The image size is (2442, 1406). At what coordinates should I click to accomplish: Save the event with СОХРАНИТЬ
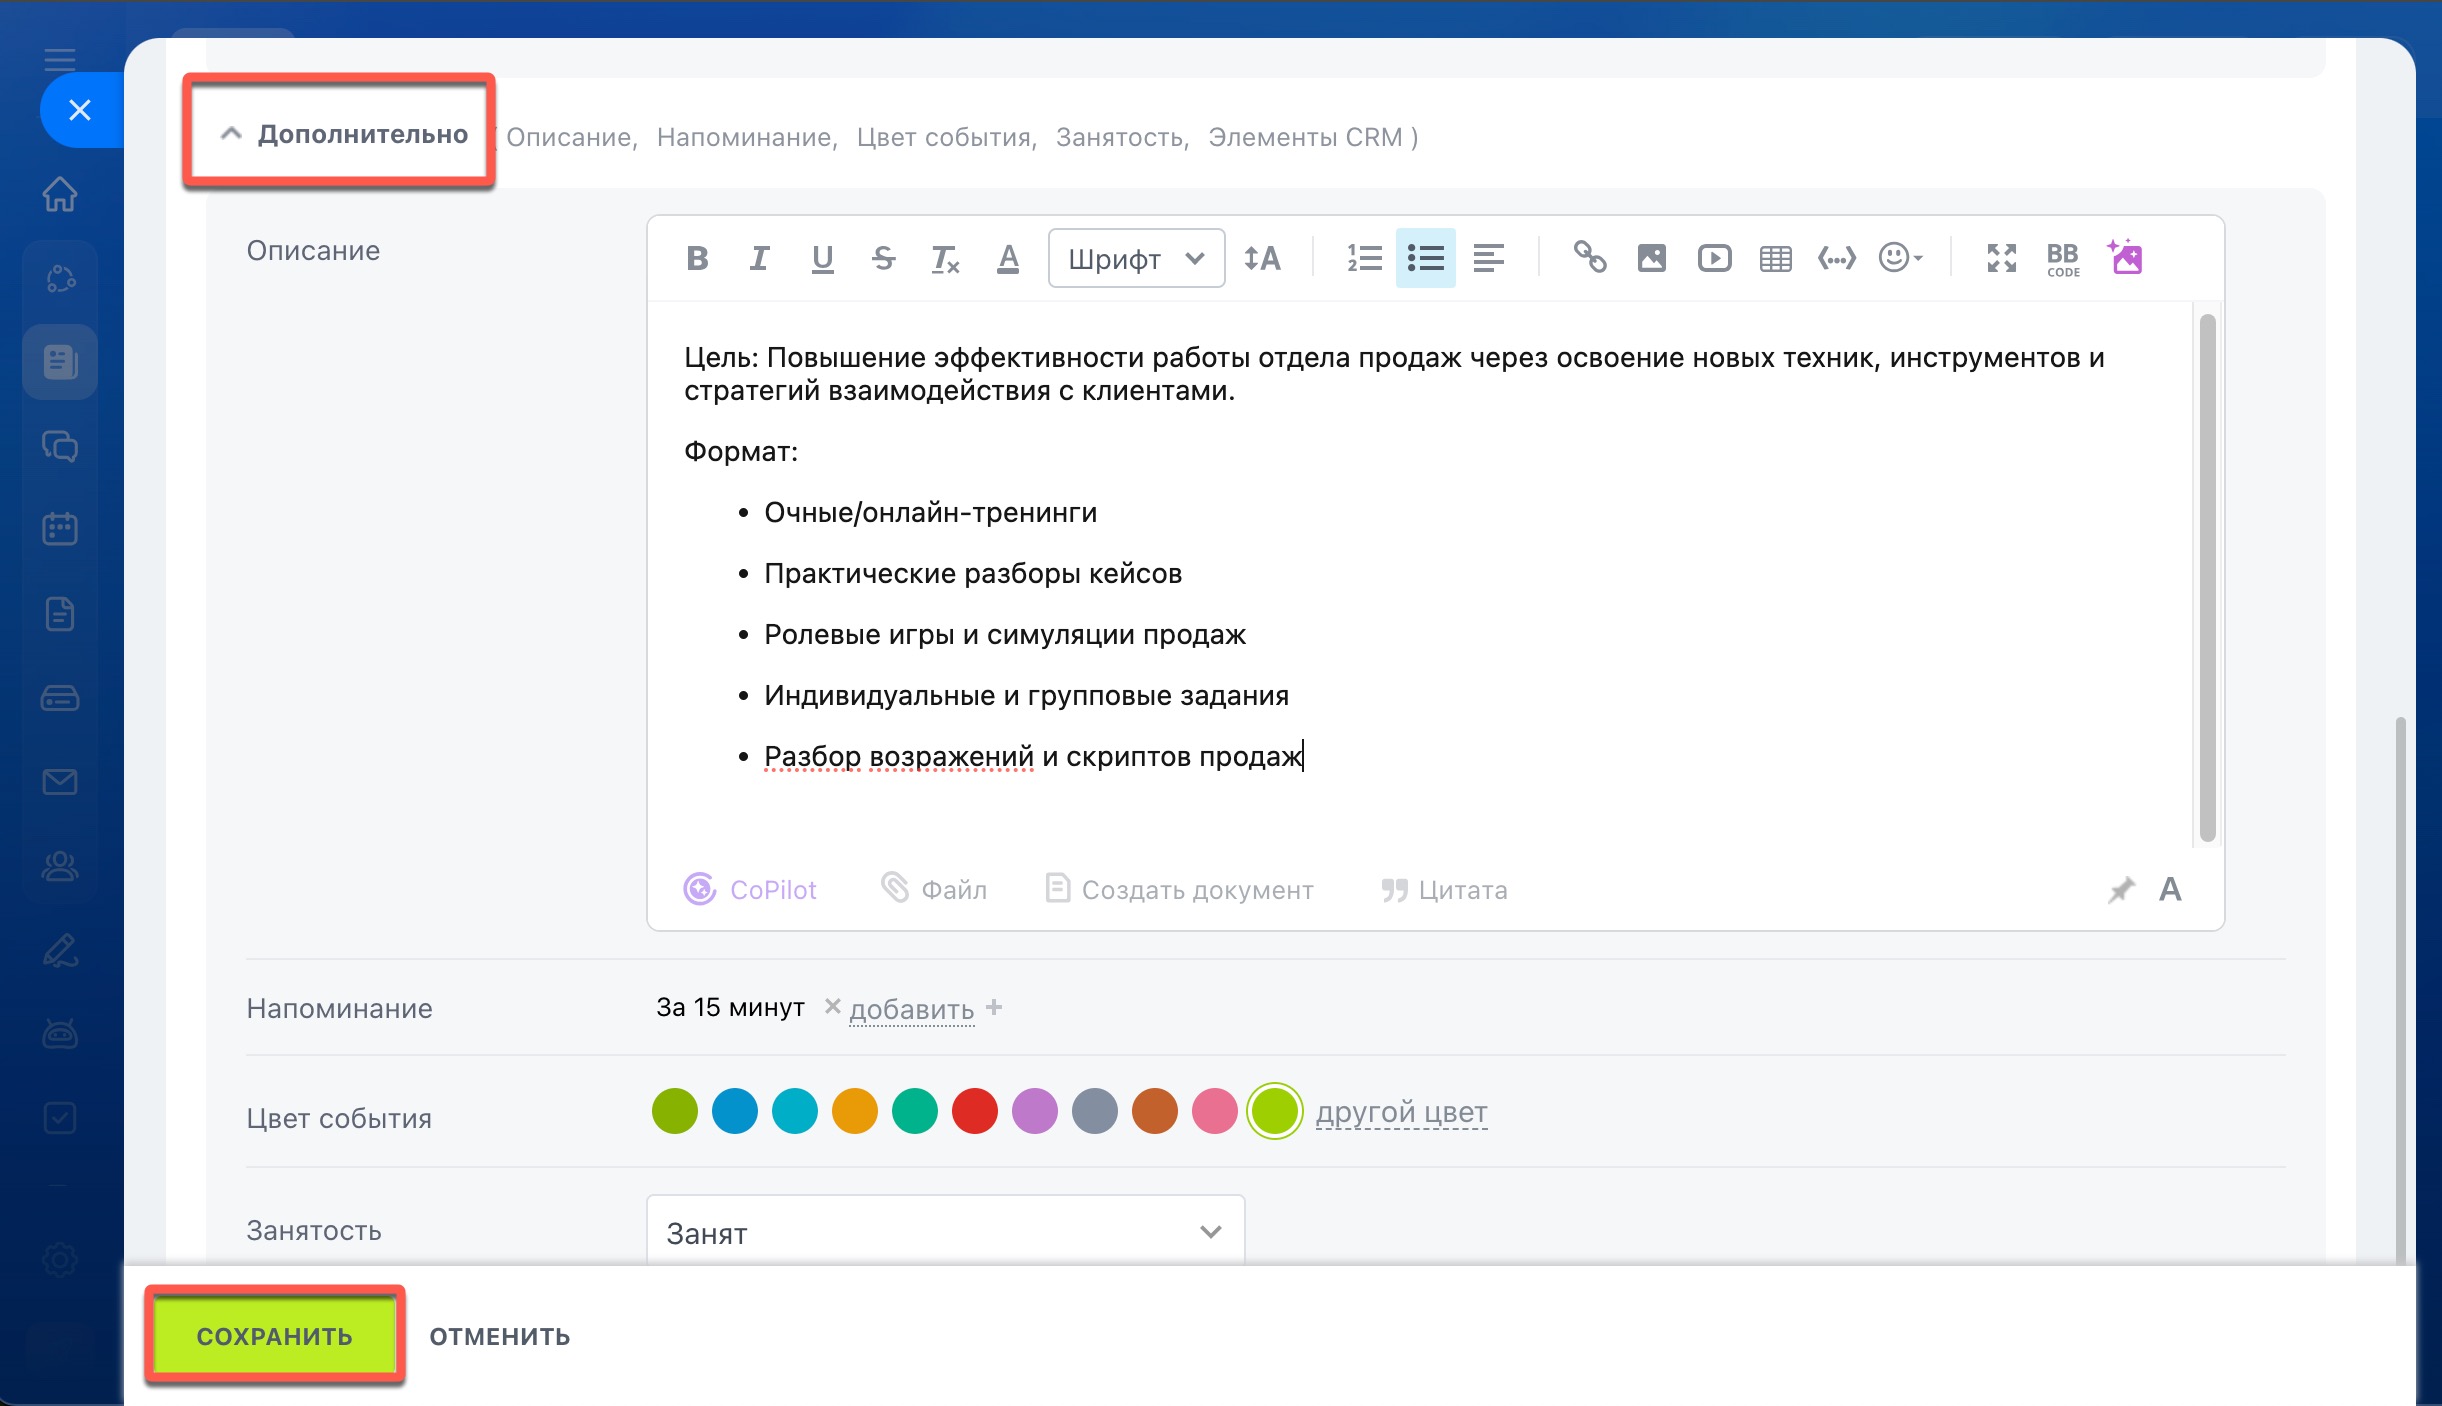(x=274, y=1336)
